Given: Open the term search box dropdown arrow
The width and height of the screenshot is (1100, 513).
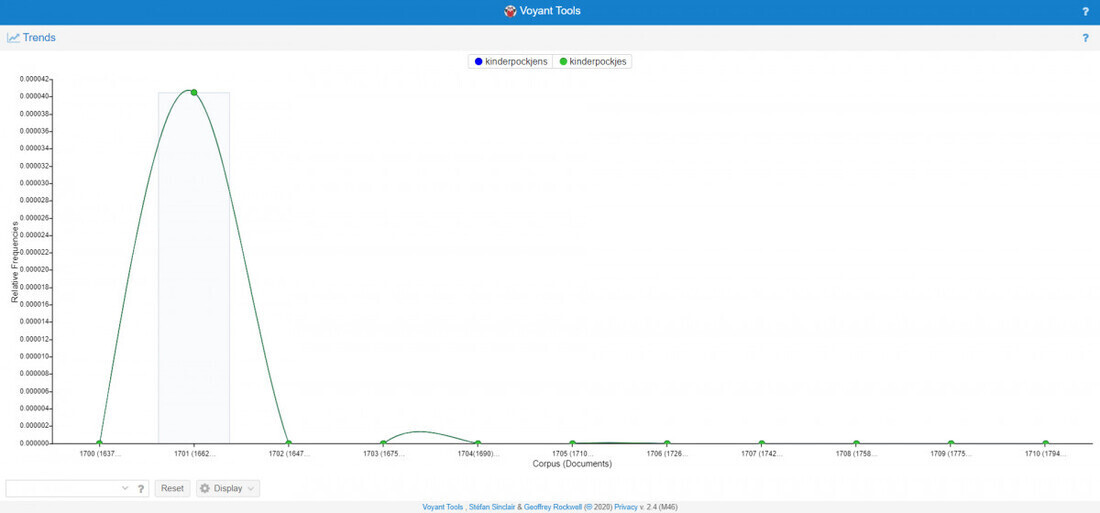Looking at the screenshot, I should [x=125, y=488].
